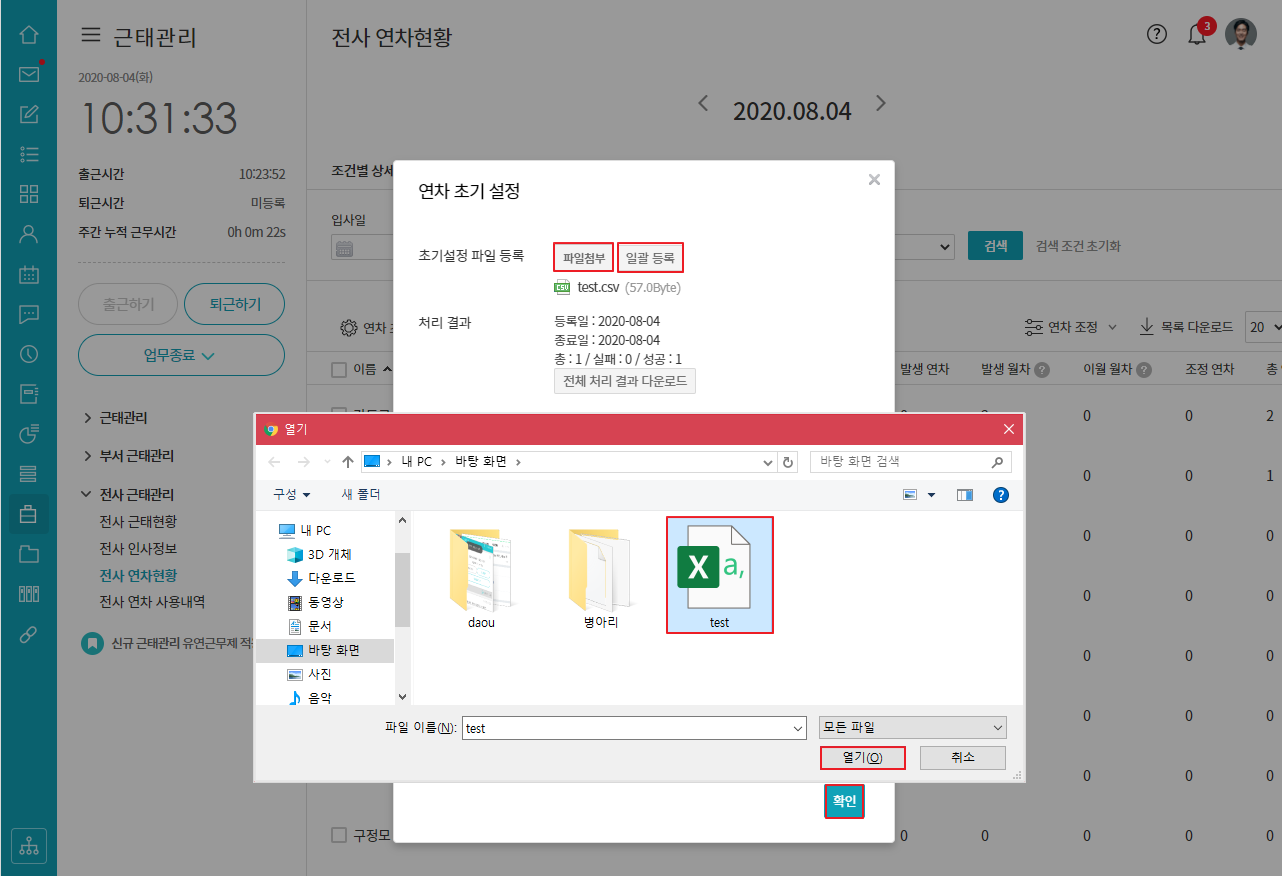Click the 열기(O) button
The image size is (1282, 876).
[862, 758]
